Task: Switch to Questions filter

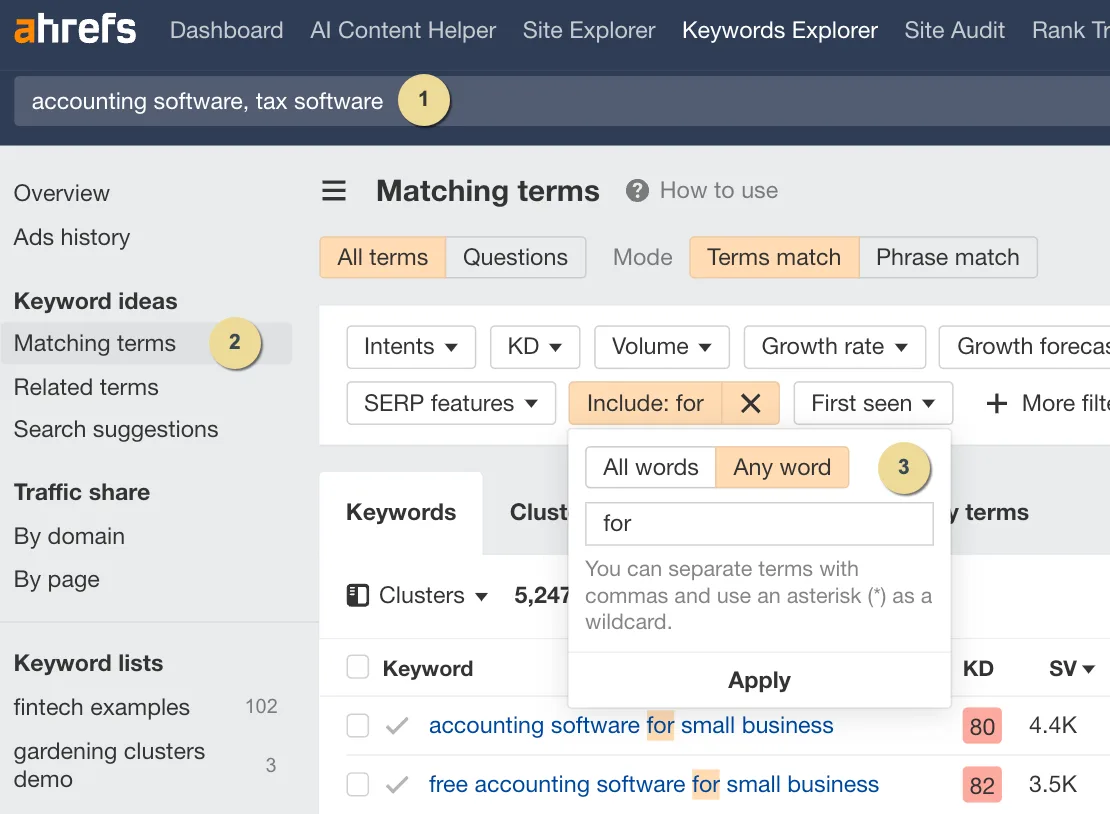Action: [x=515, y=257]
